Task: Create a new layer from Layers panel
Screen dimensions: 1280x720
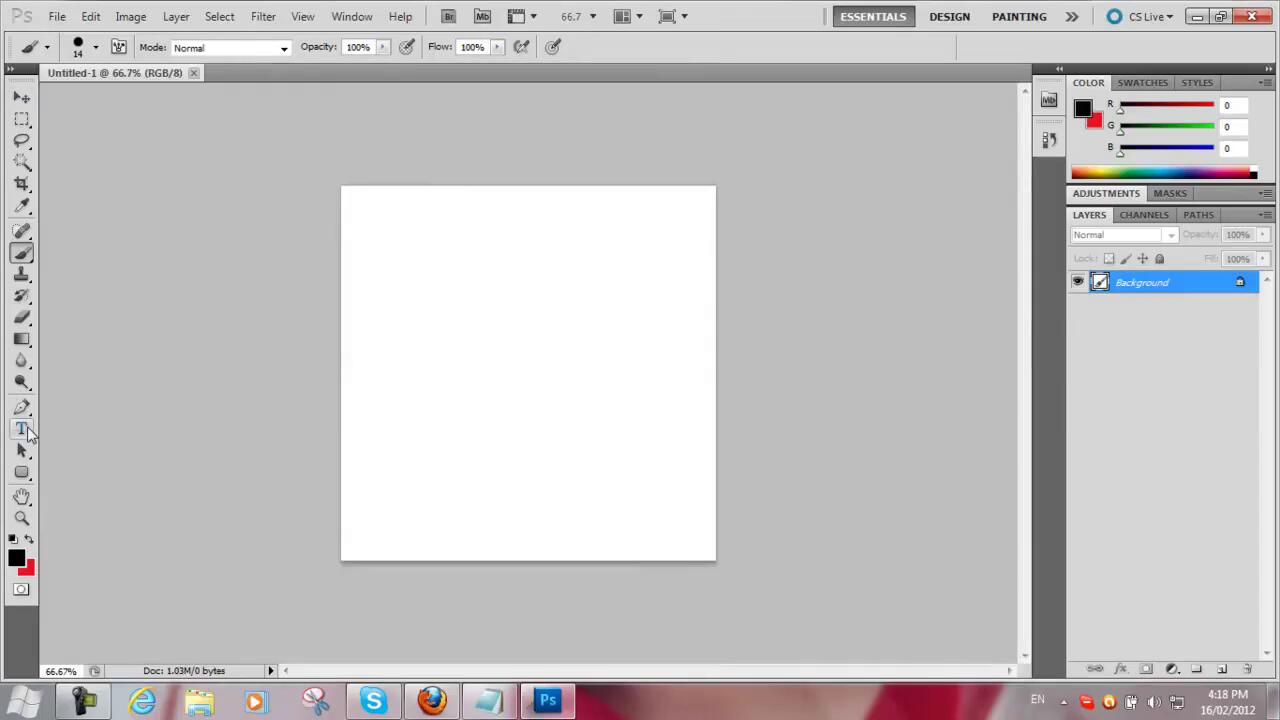Action: [1222, 669]
